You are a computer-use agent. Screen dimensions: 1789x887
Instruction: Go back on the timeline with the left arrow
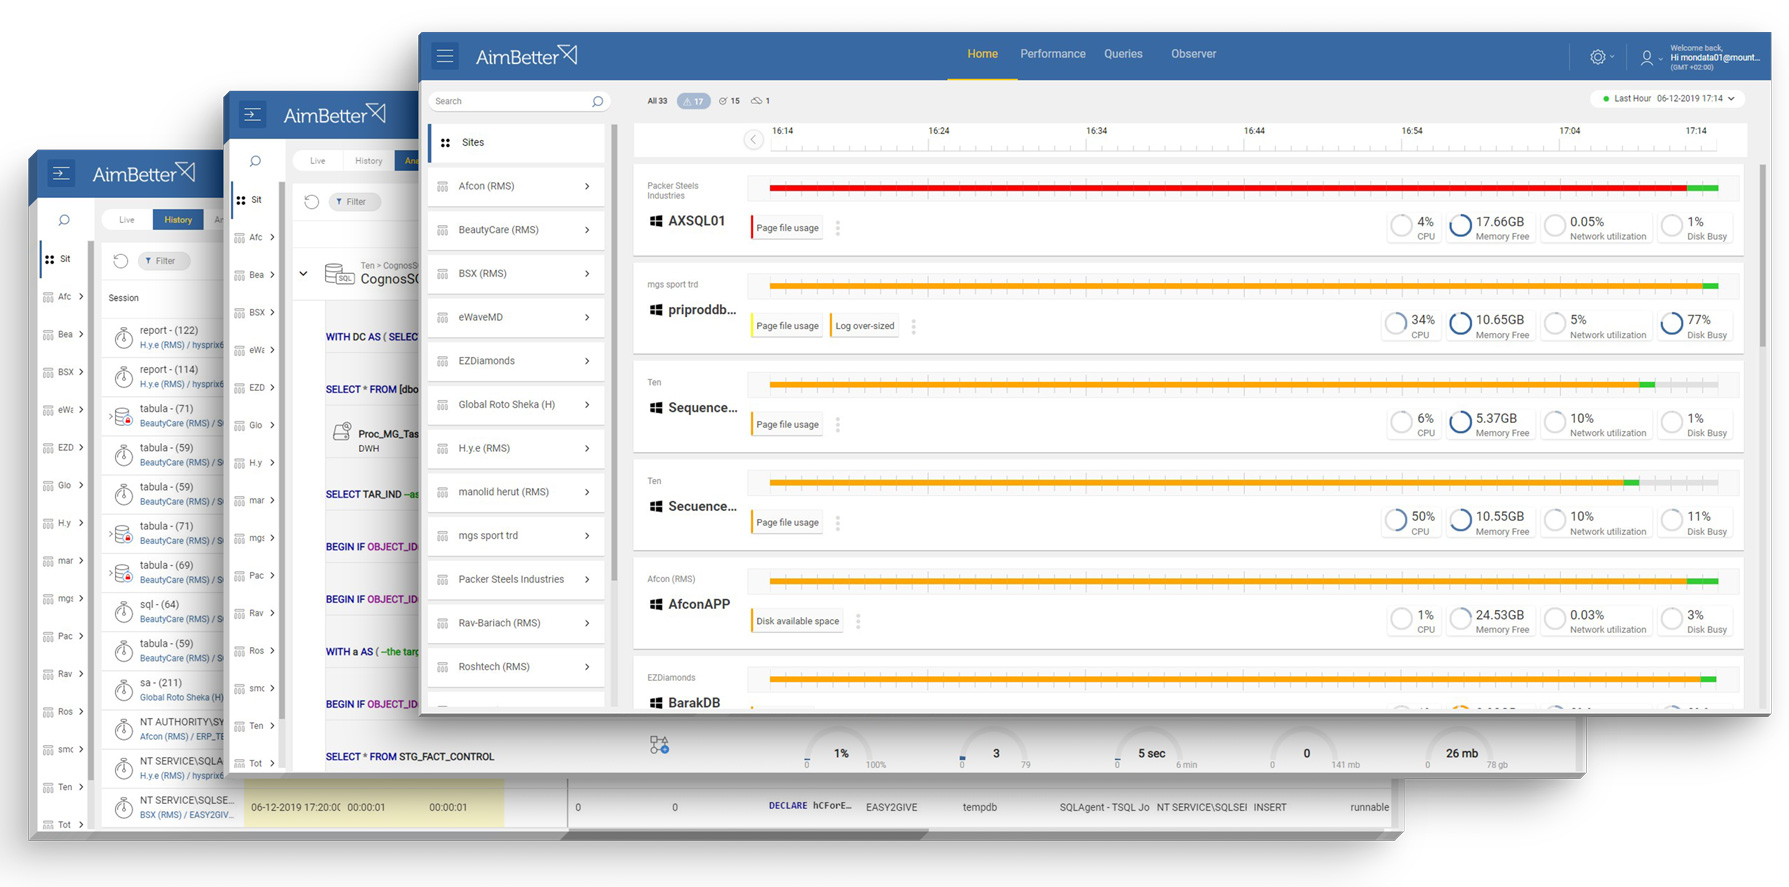coord(754,140)
